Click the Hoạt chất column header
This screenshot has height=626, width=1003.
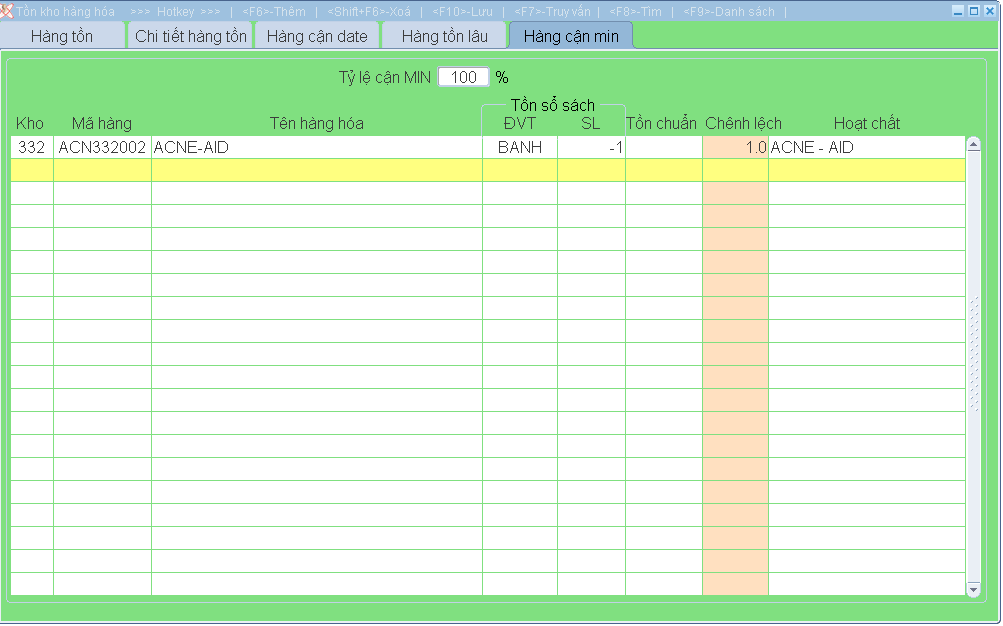(866, 123)
